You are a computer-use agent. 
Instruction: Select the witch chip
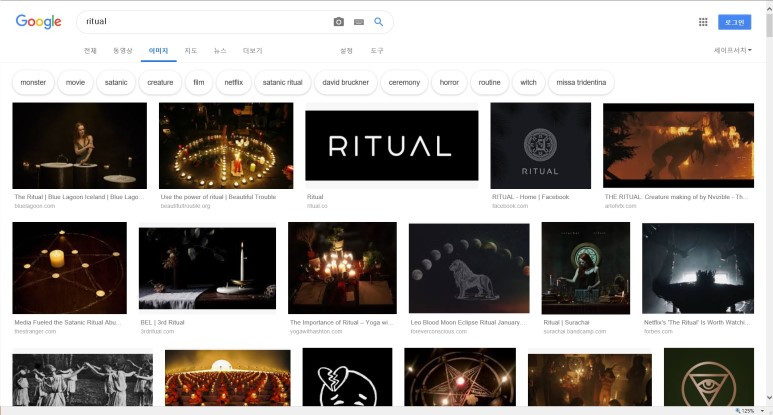point(528,82)
